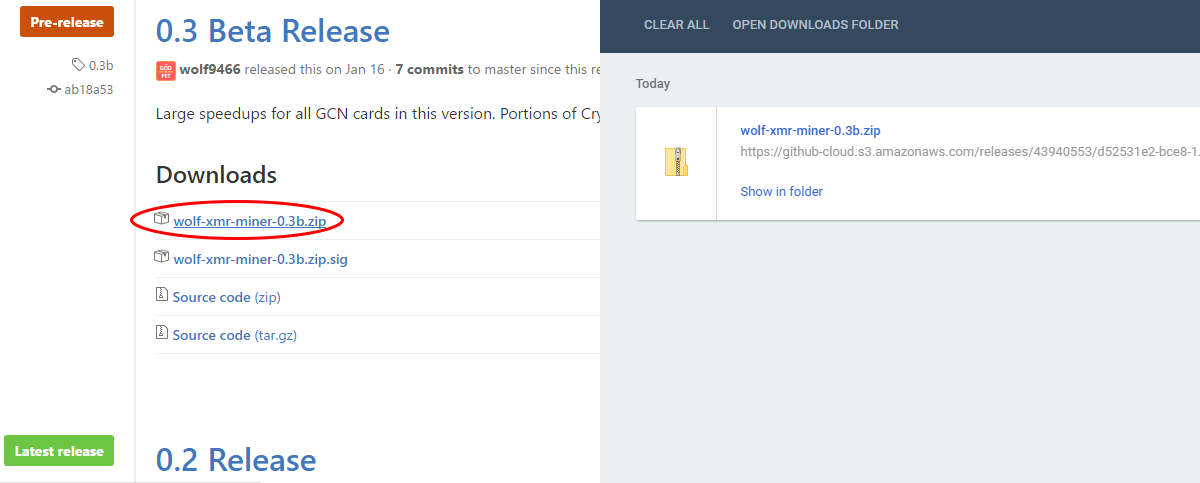Click the commit icon beside ab18a53
The width and height of the screenshot is (1200, 483).
pos(54,89)
